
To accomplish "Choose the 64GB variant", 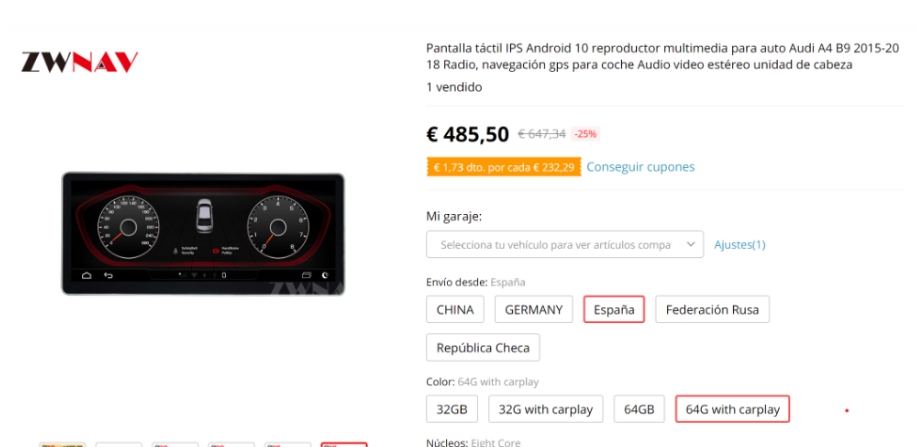I will (639, 409).
